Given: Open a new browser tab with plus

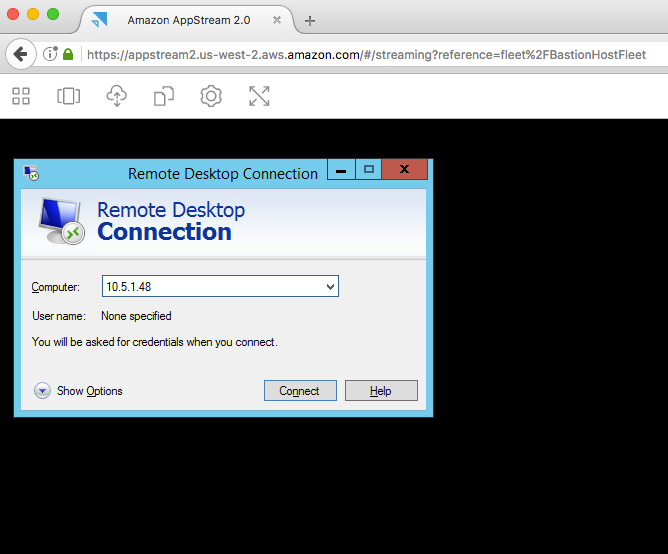Looking at the screenshot, I should pyautogui.click(x=310, y=20).
